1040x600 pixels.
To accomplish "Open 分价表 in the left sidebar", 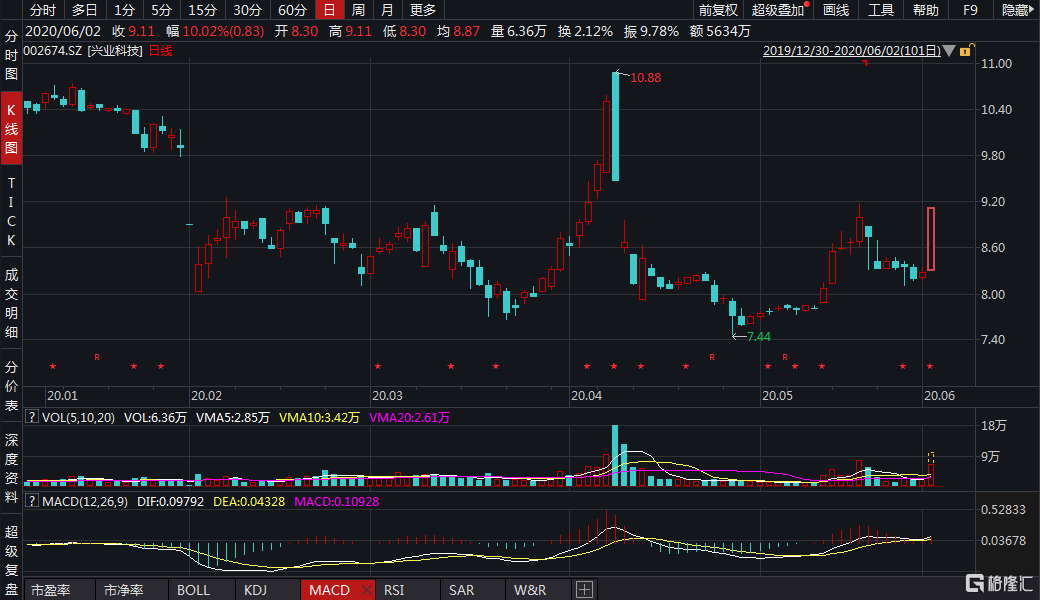I will (x=11, y=386).
